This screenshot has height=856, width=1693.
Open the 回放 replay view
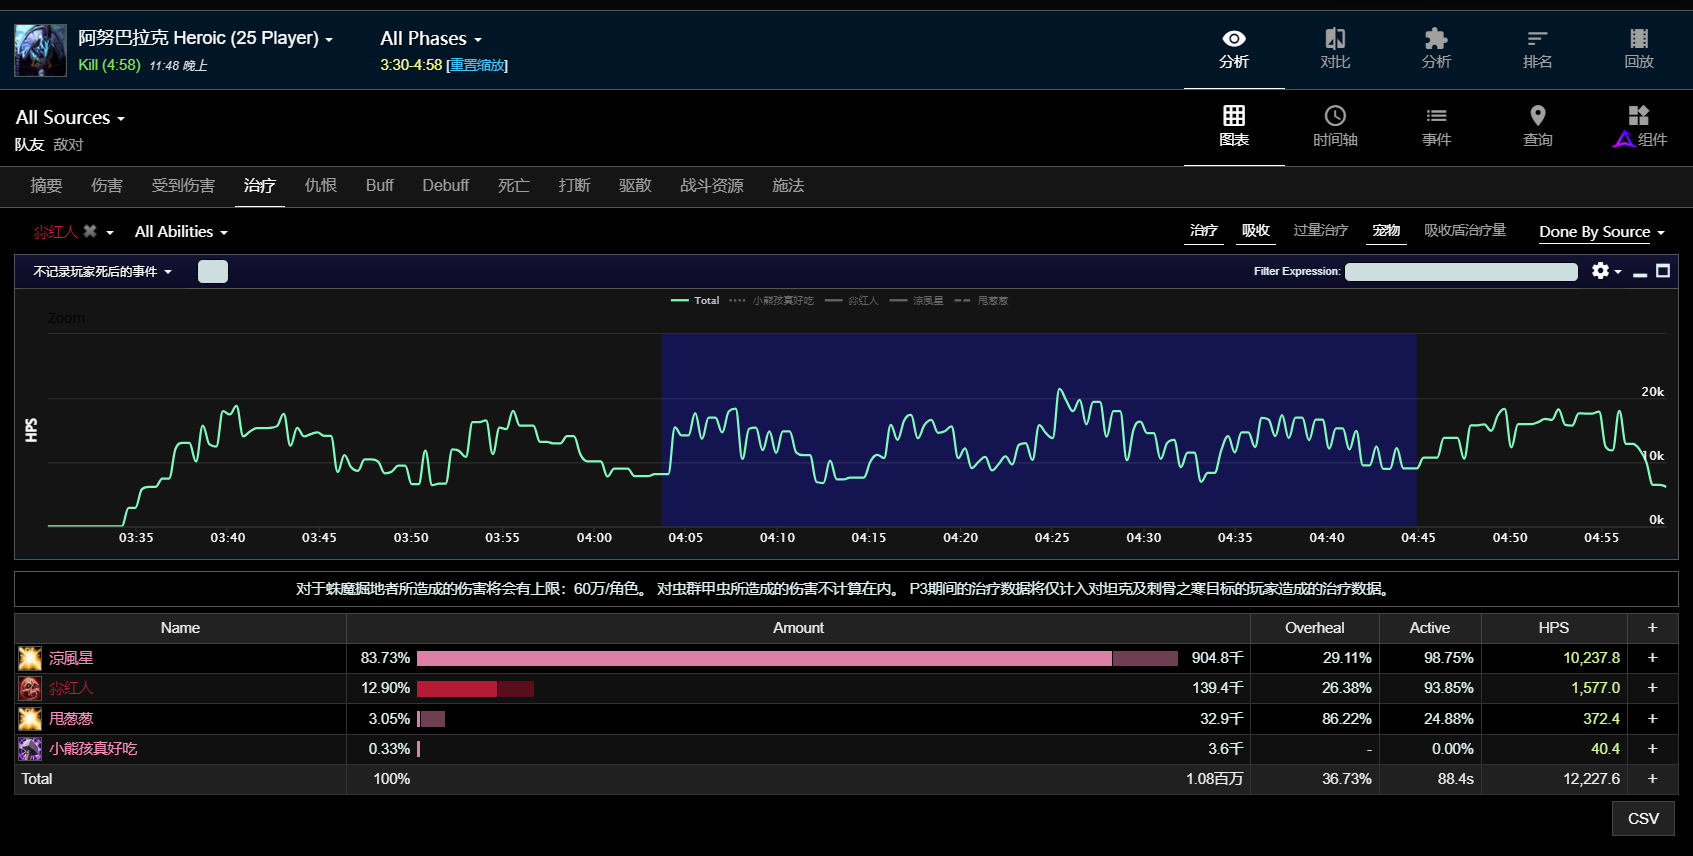(1638, 49)
